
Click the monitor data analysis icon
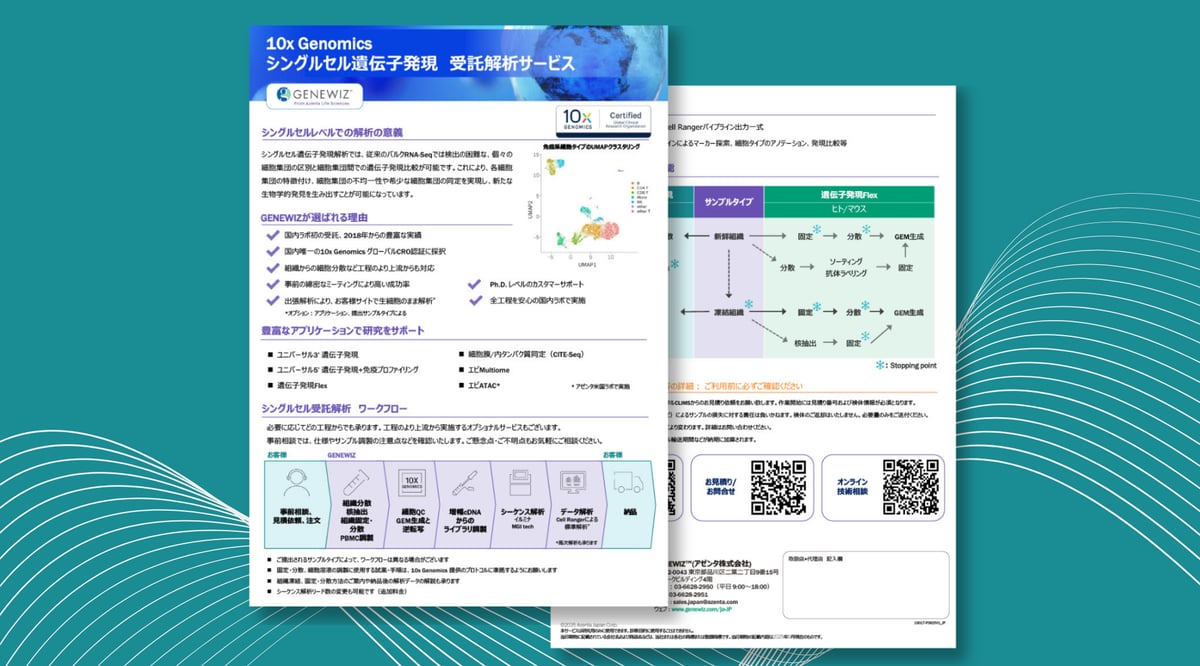click(x=573, y=483)
